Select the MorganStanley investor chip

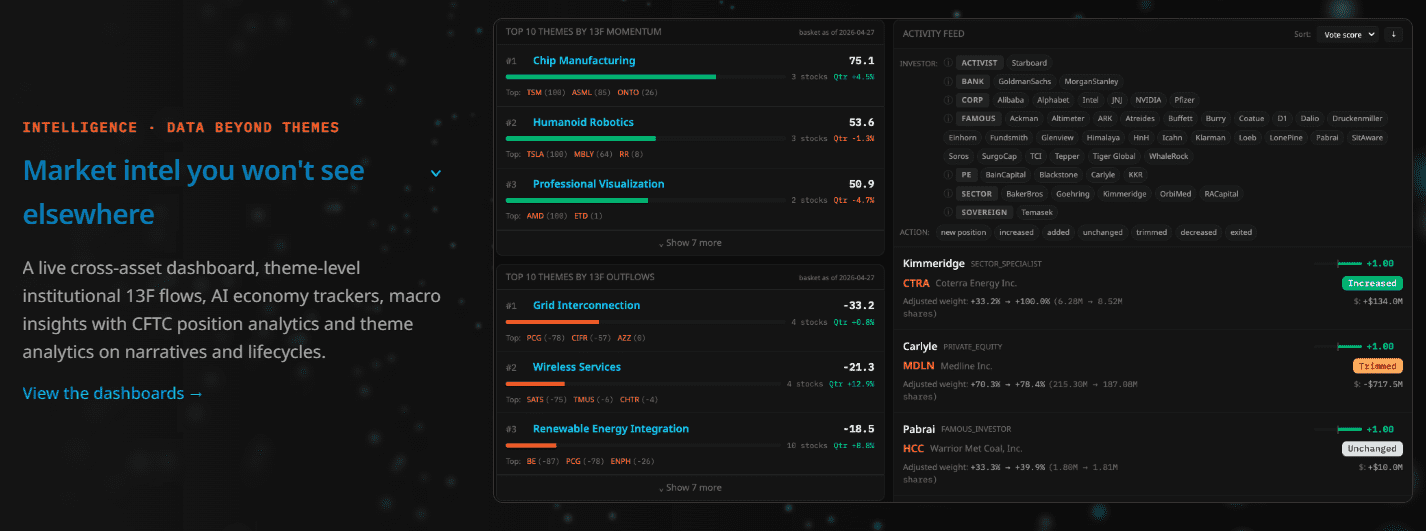tap(1092, 82)
